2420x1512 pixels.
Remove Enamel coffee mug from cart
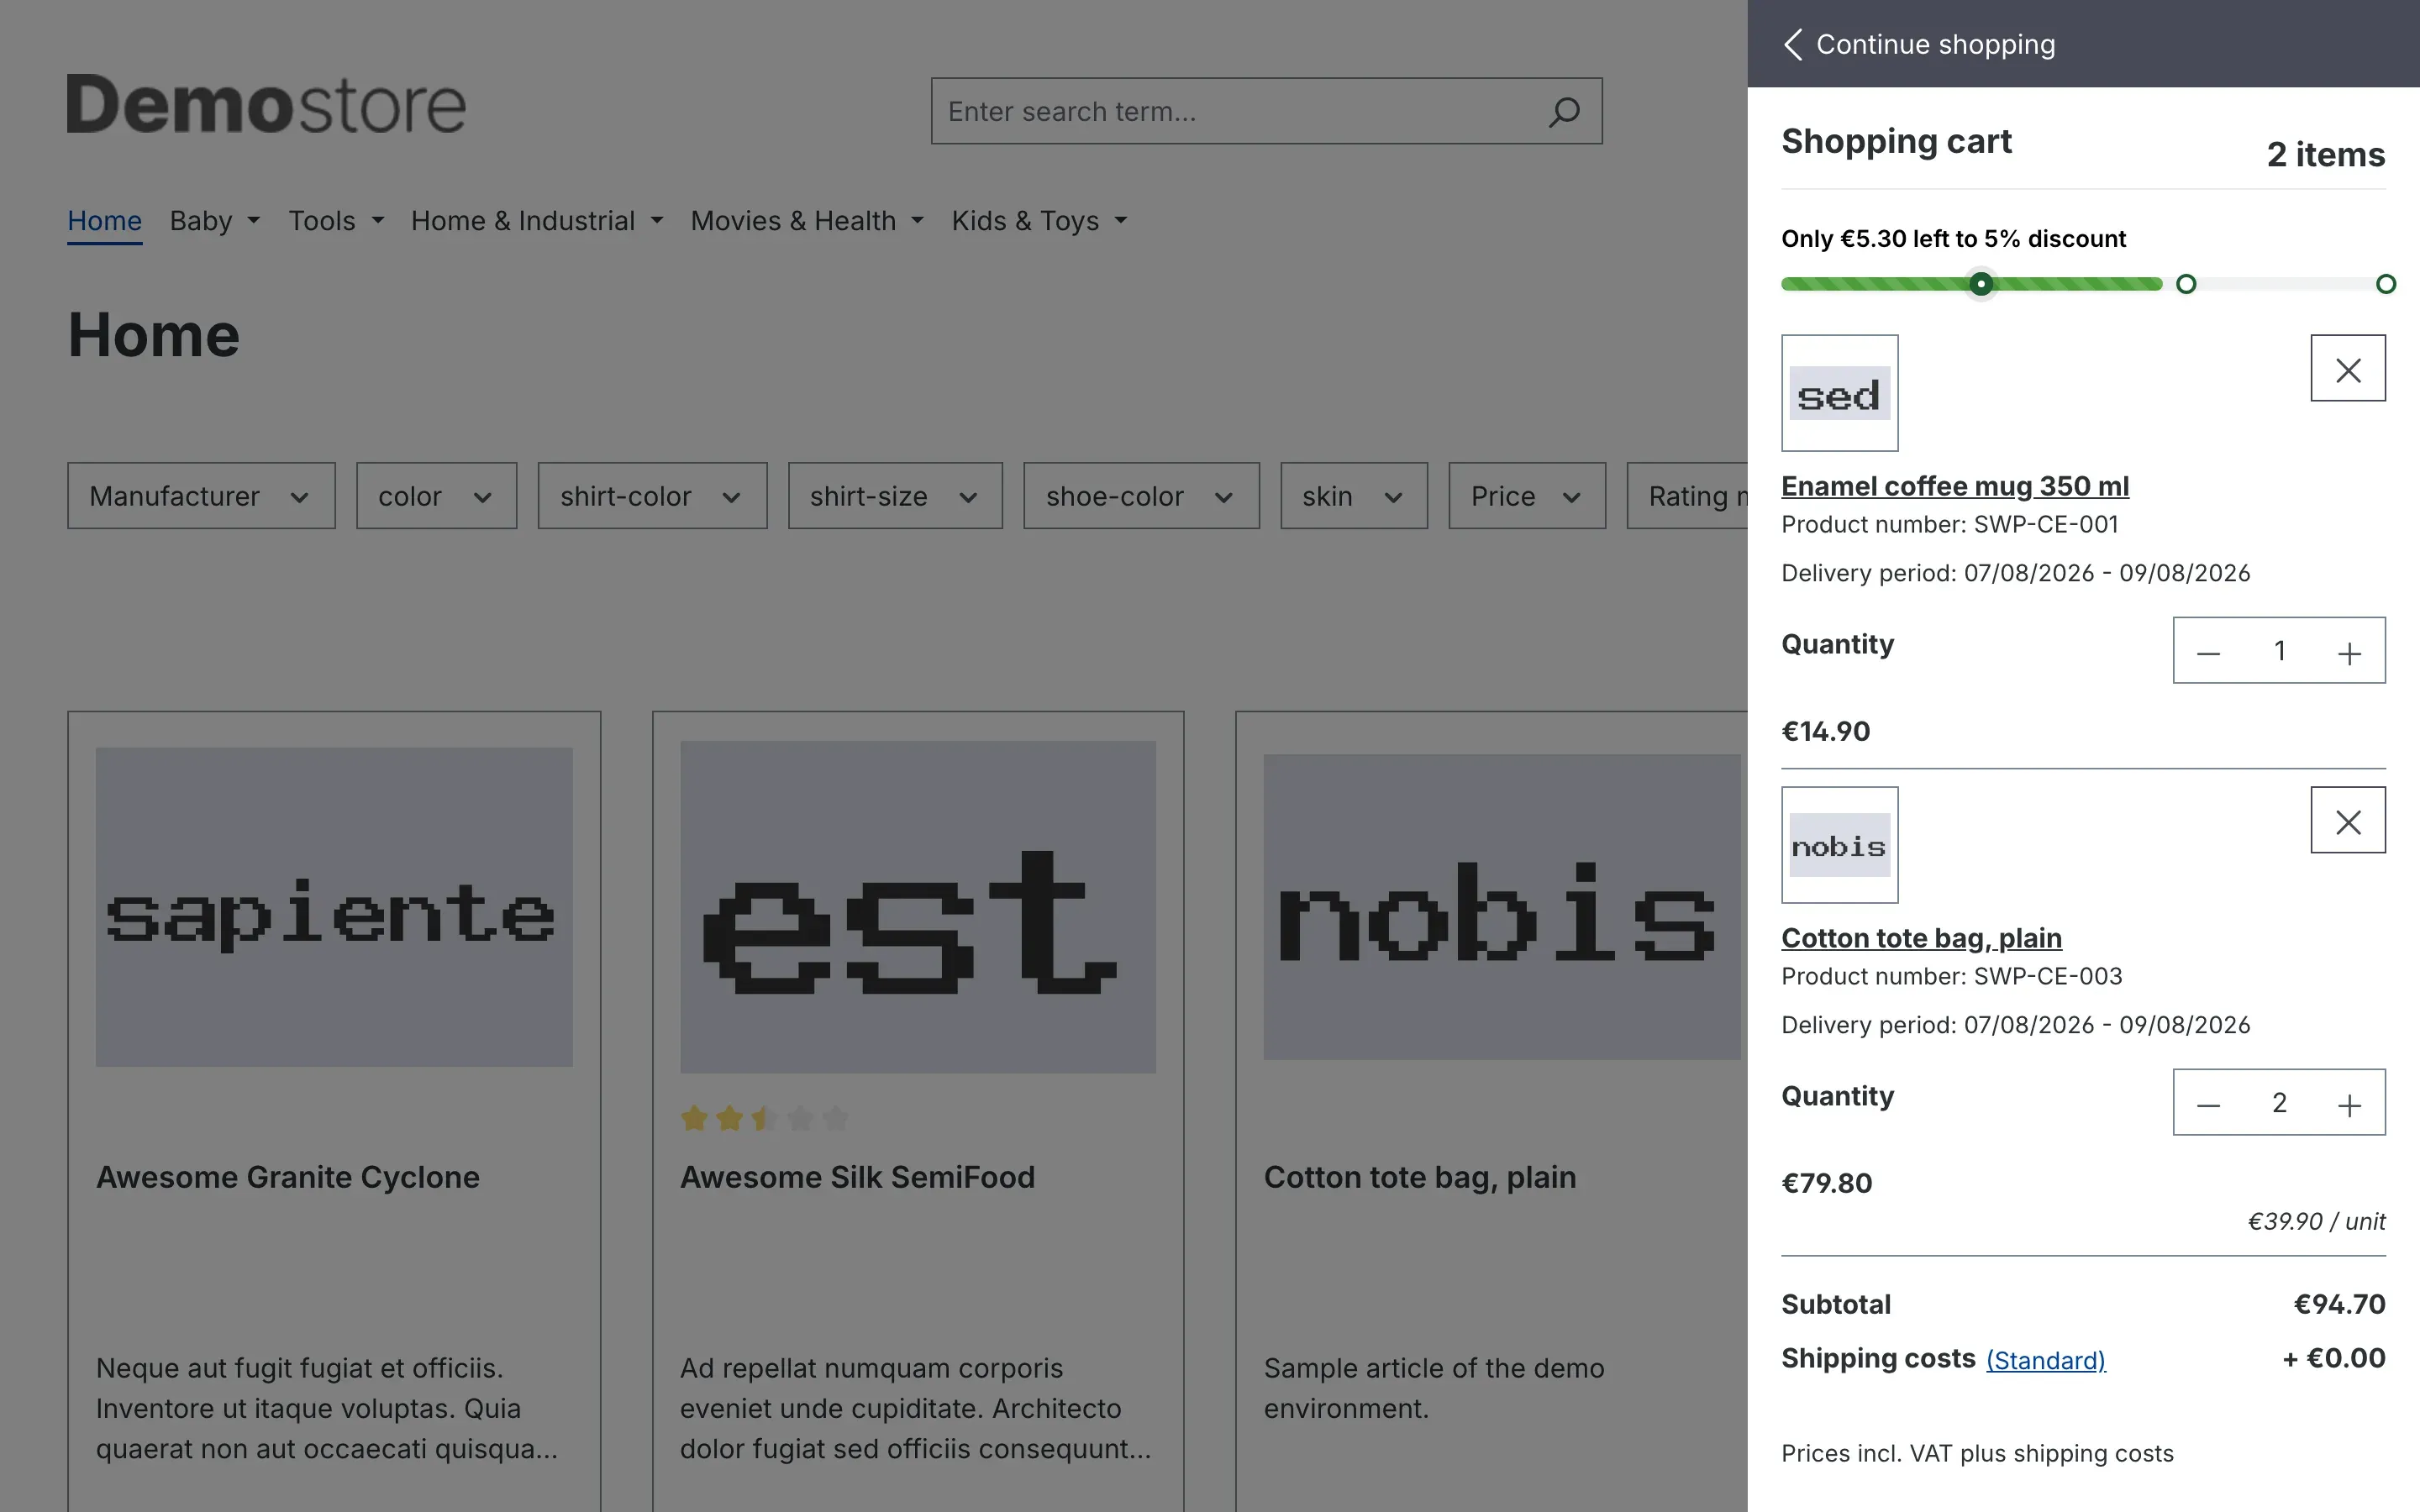2348,368
